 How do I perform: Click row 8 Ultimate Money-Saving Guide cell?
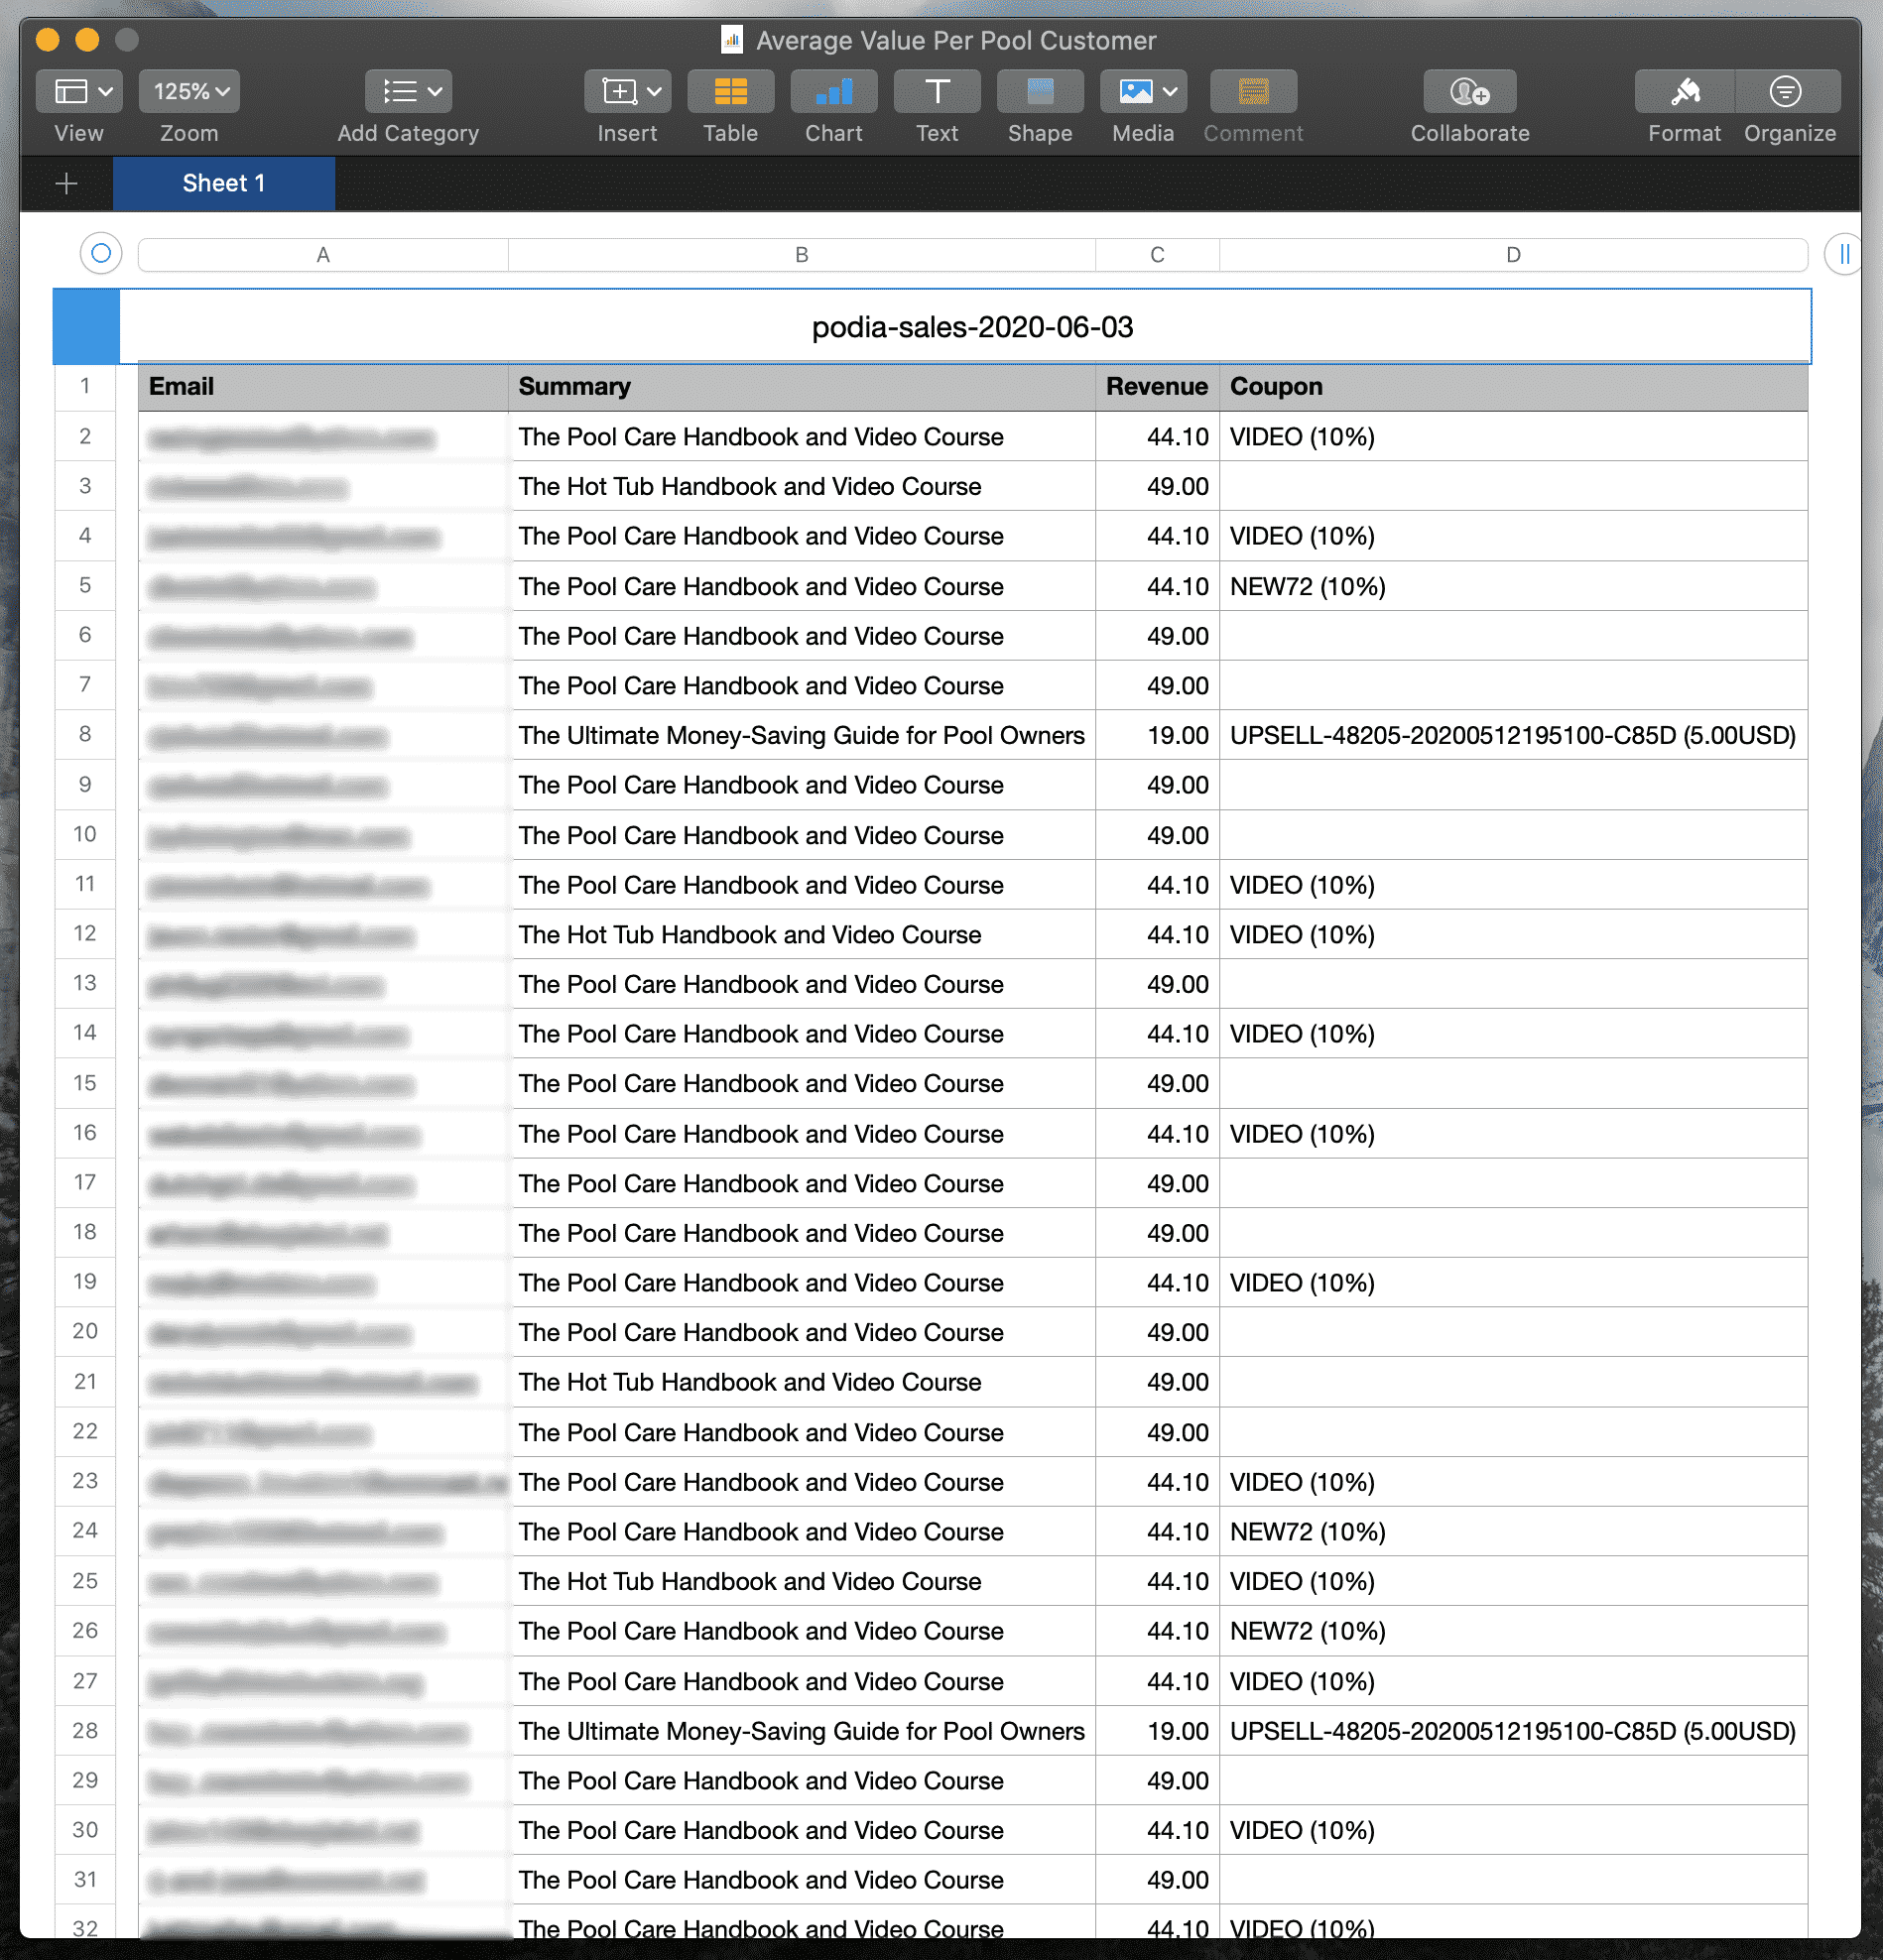tap(802, 736)
